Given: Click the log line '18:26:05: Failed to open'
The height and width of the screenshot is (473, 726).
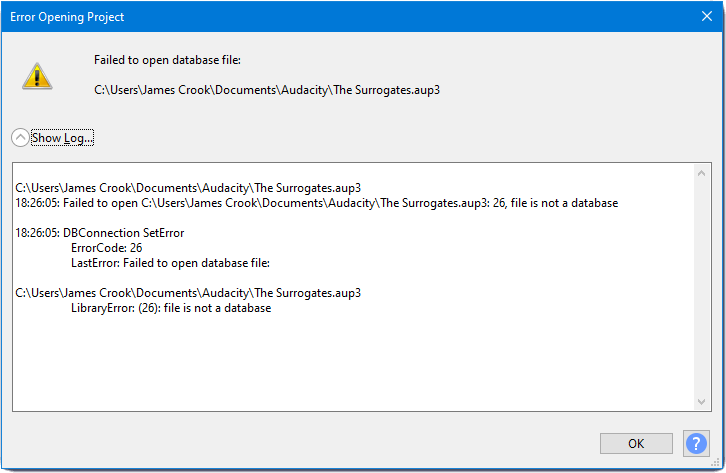Looking at the screenshot, I should click(x=317, y=203).
